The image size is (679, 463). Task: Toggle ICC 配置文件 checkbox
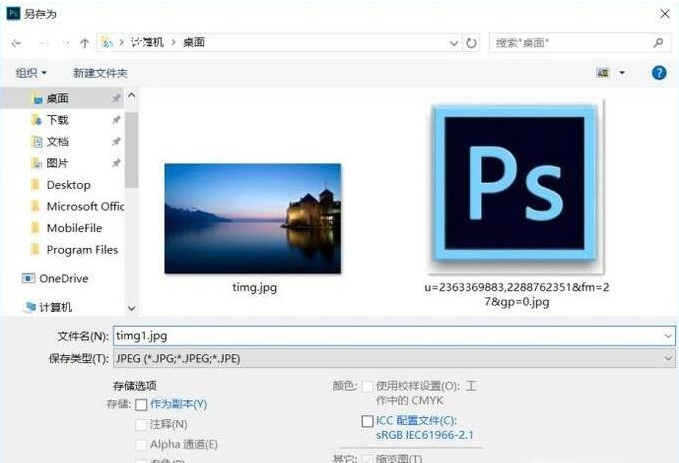pos(367,421)
